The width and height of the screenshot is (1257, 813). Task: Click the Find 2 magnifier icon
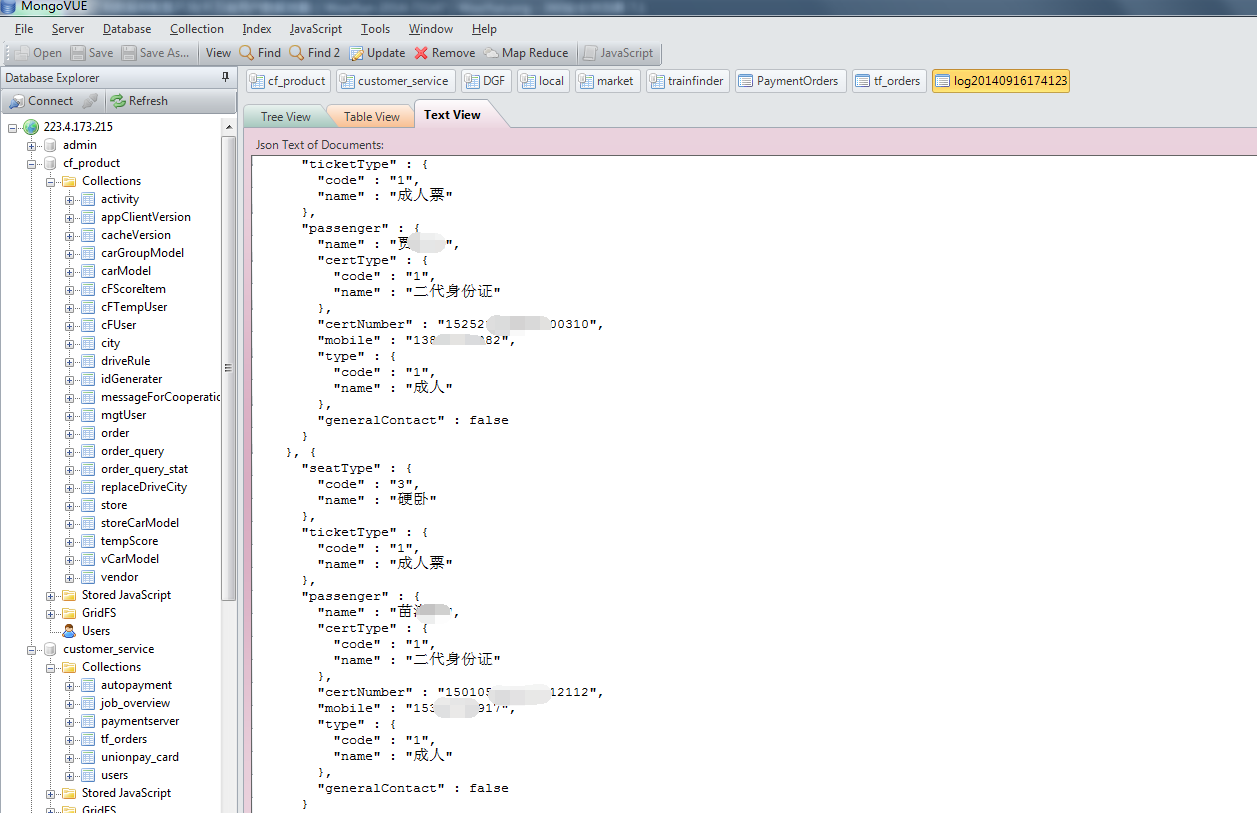[x=296, y=53]
